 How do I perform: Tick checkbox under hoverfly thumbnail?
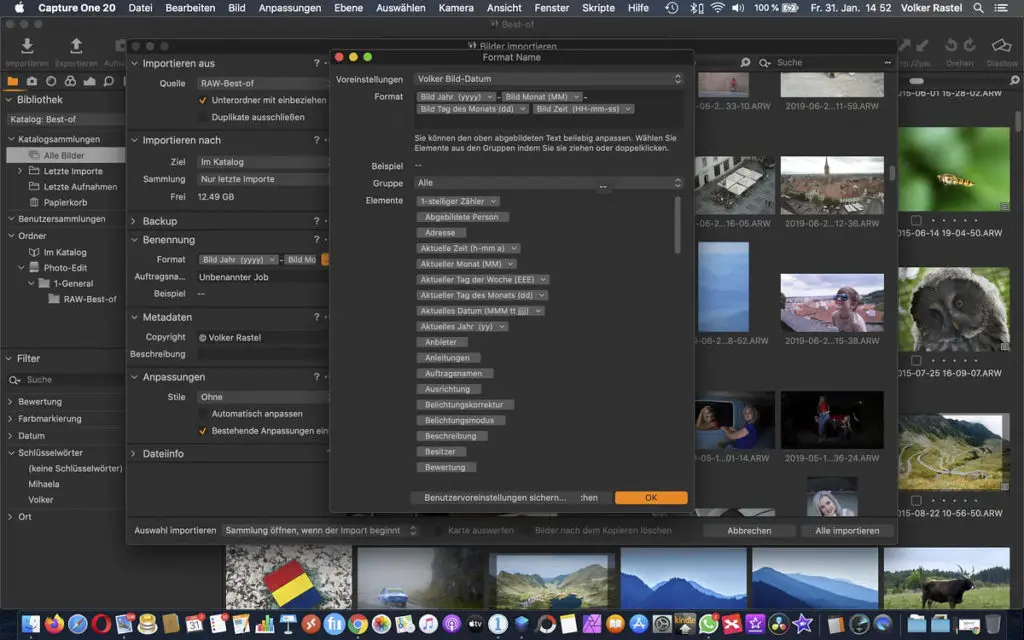point(916,221)
